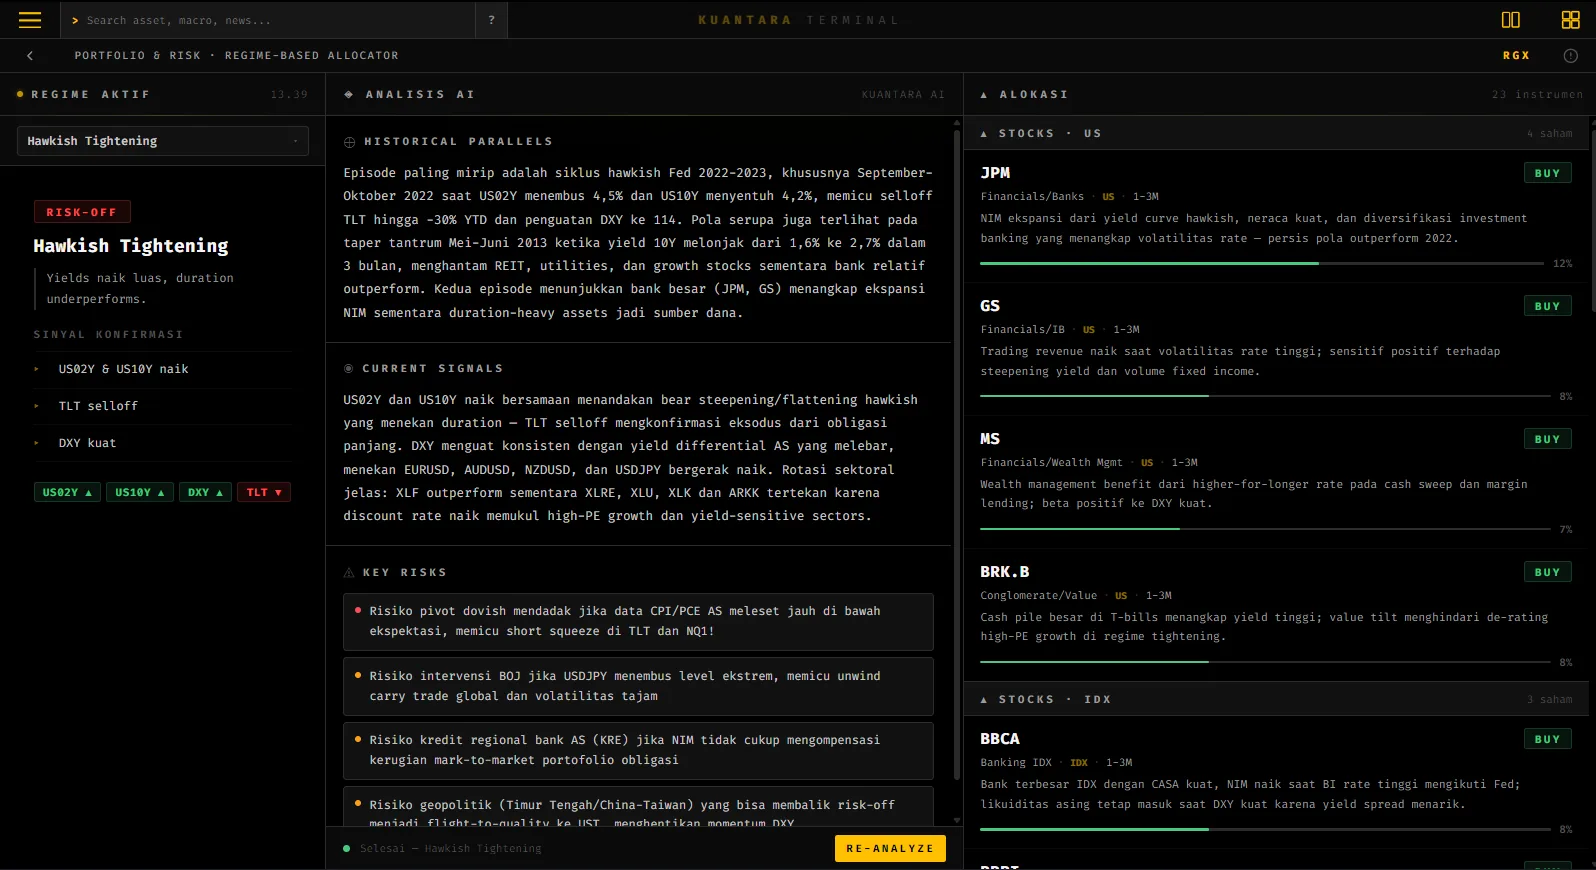Click the BRK.B ticker name
This screenshot has height=870, width=1596.
point(1004,572)
